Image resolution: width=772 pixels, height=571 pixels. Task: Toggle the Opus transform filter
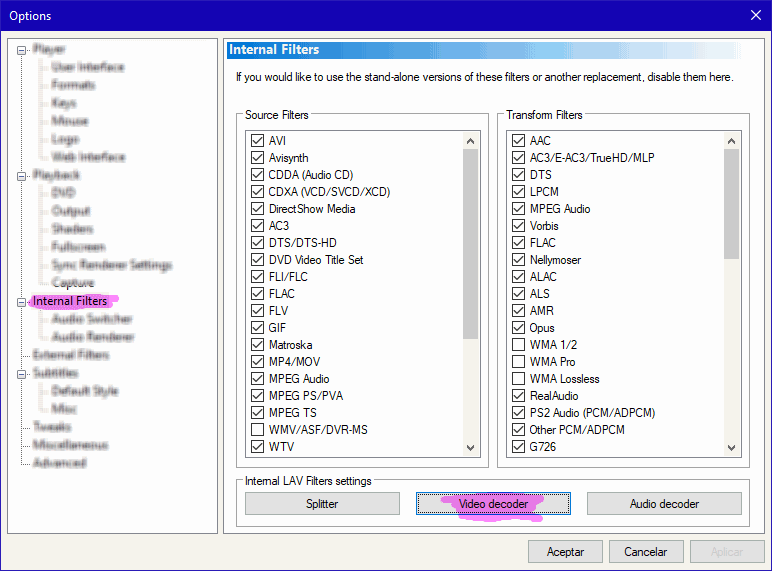click(x=518, y=328)
